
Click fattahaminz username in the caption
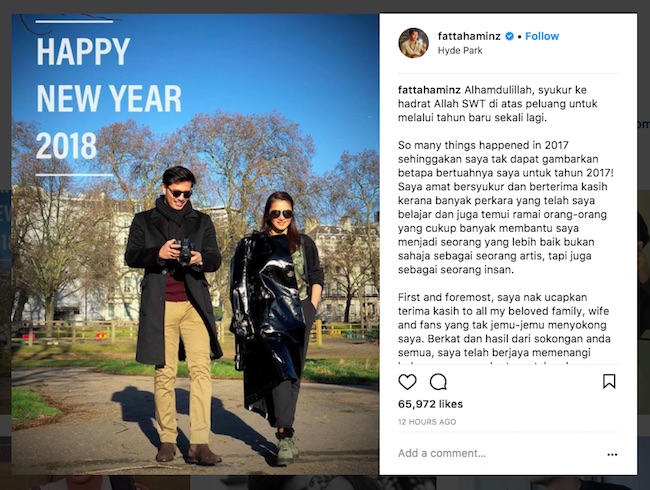429,90
